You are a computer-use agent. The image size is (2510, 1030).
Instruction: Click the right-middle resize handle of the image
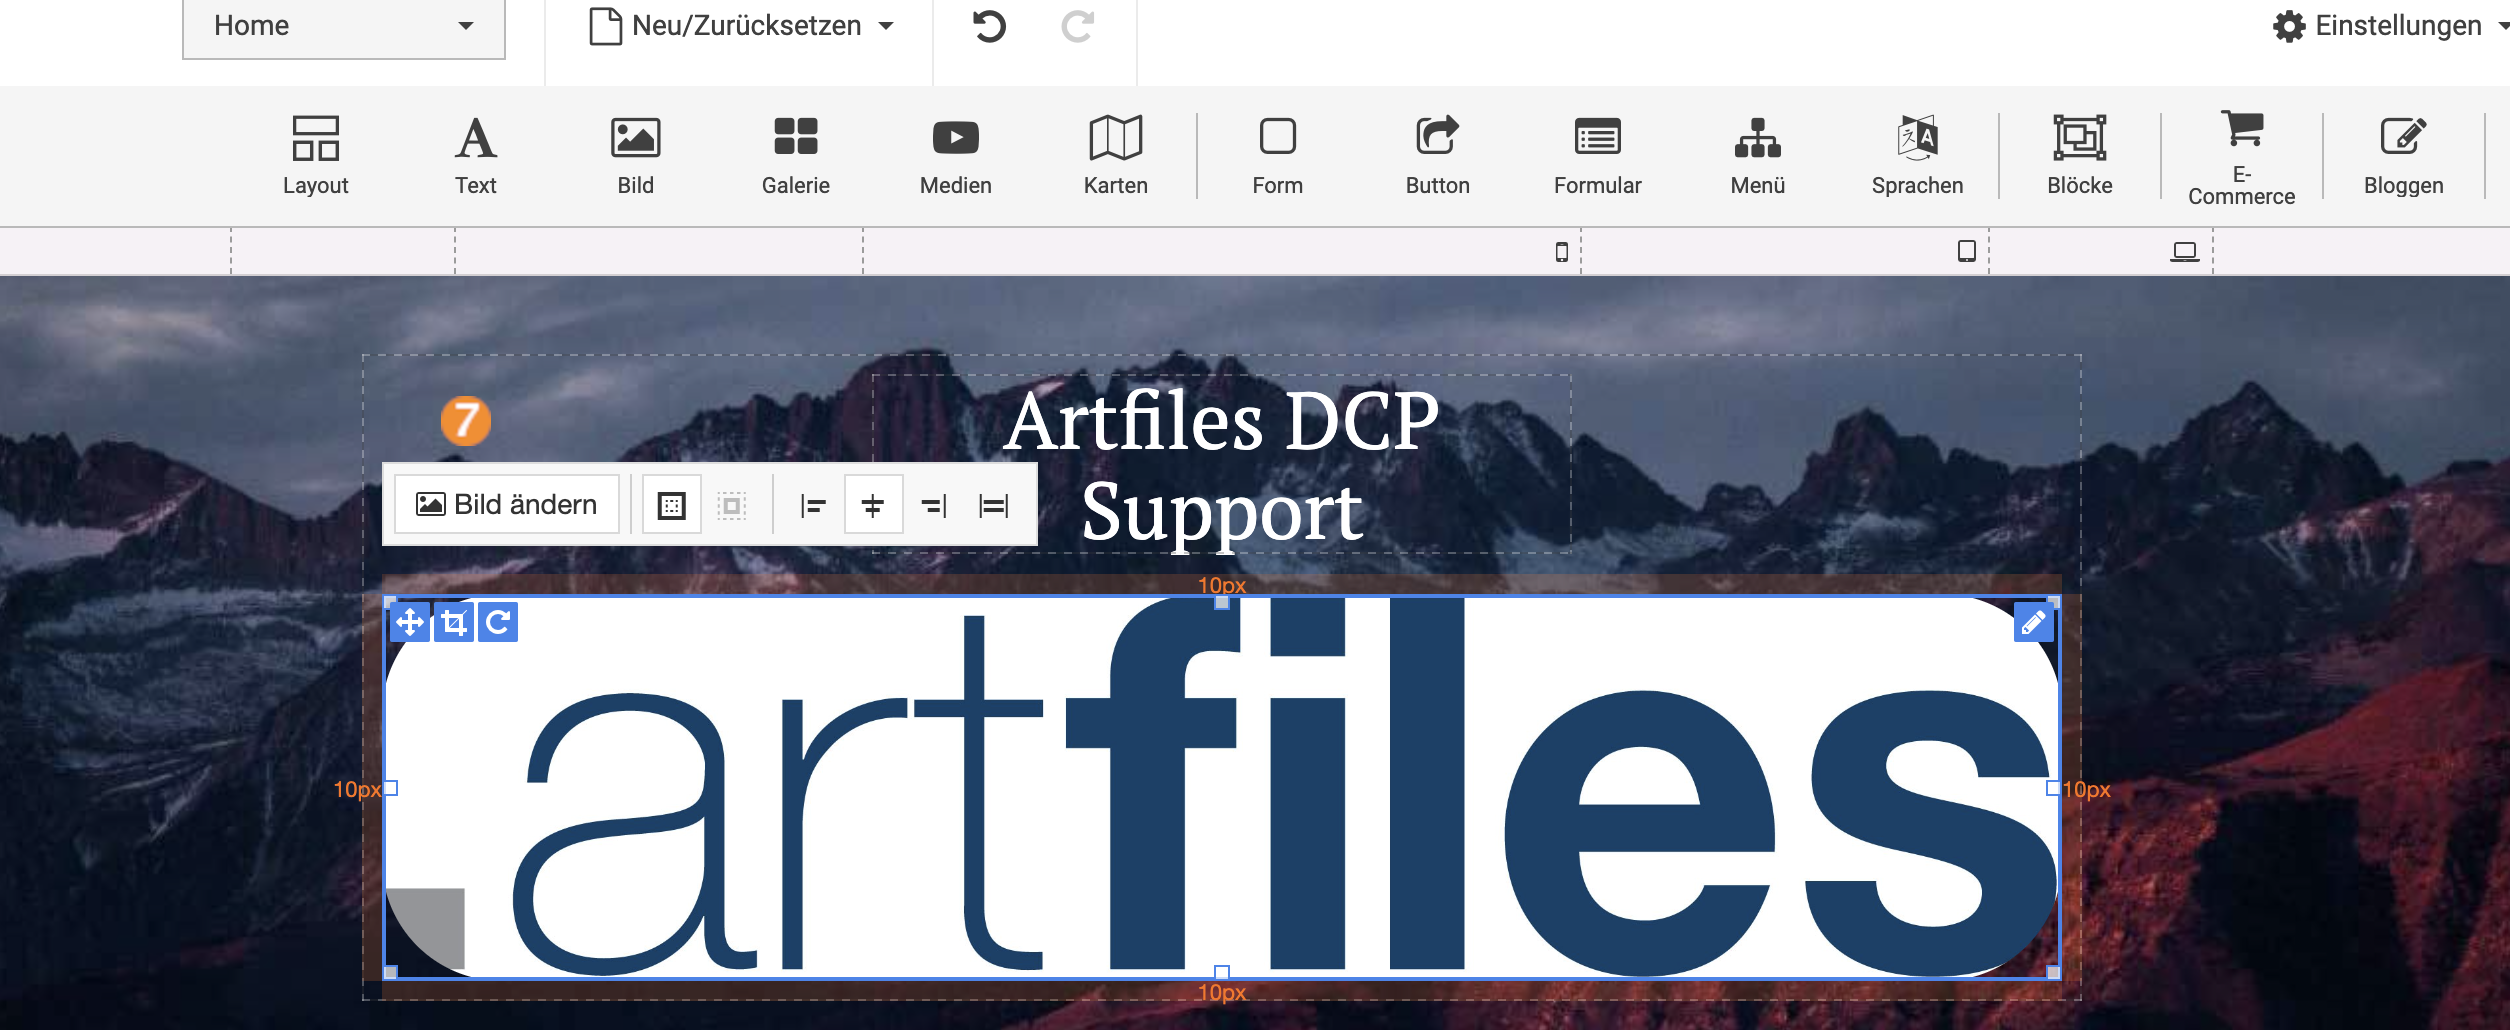click(2053, 788)
